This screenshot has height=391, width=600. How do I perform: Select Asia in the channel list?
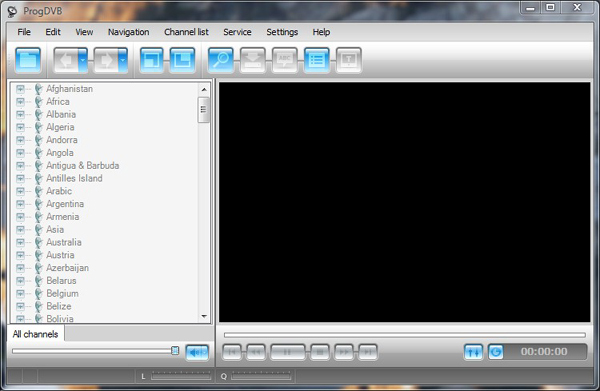[x=55, y=230]
